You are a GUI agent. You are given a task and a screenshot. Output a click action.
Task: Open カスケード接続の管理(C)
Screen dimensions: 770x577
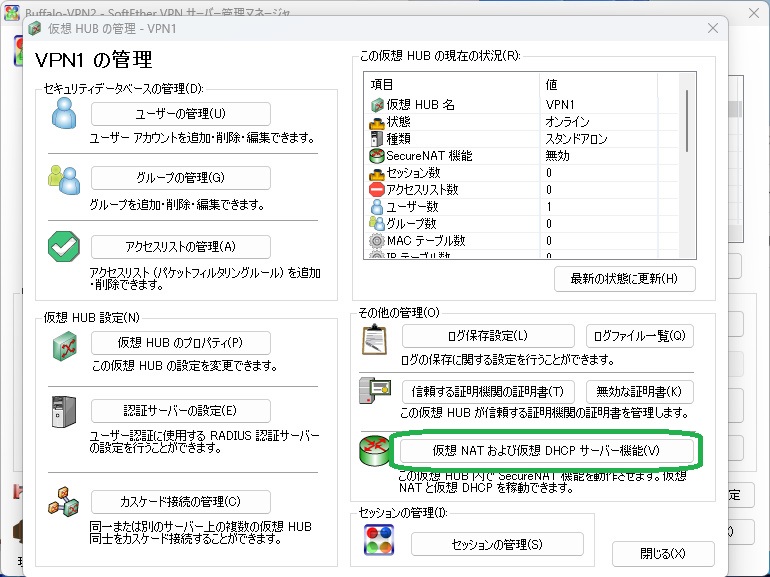click(x=181, y=502)
